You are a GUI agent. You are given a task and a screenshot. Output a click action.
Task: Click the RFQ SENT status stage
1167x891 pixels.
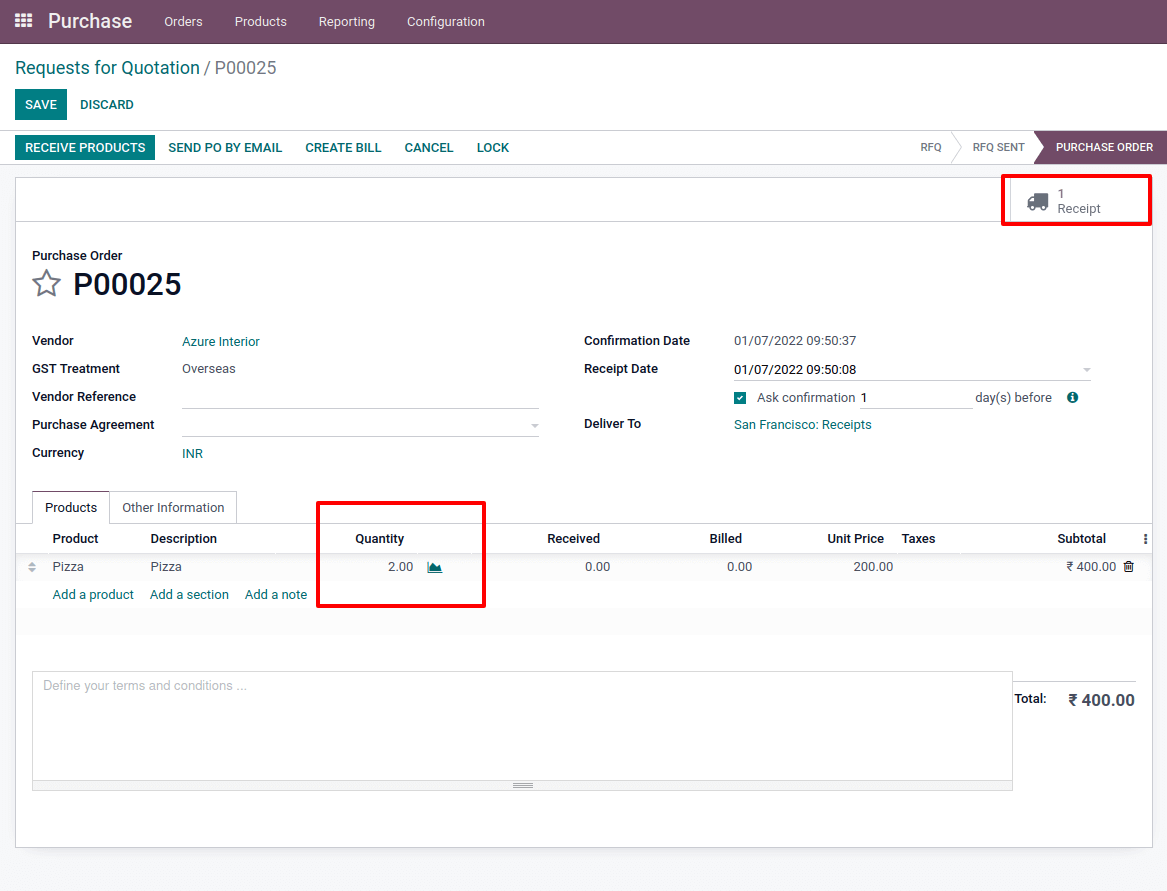coord(998,147)
